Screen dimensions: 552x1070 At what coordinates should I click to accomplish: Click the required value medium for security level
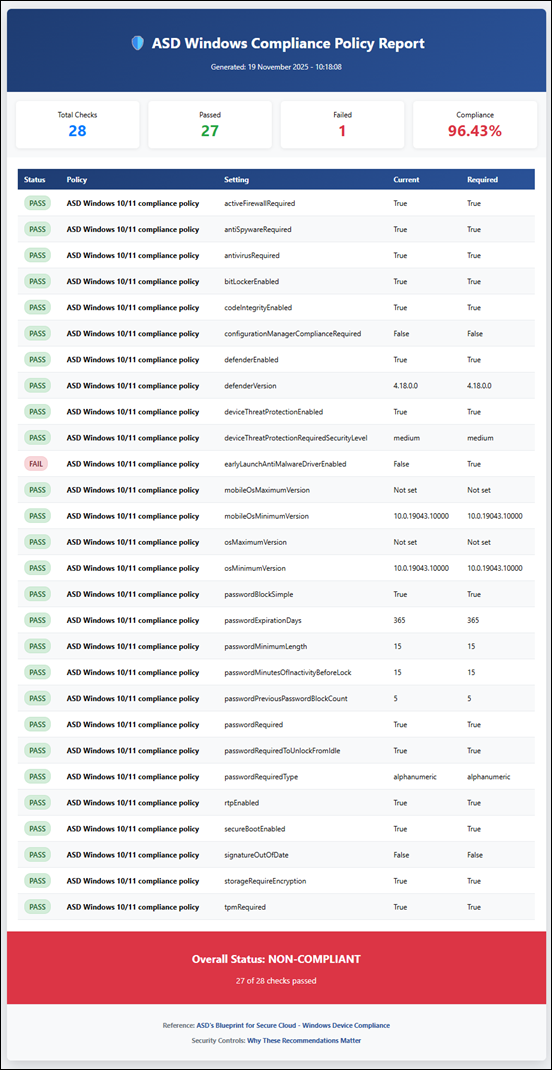point(480,437)
